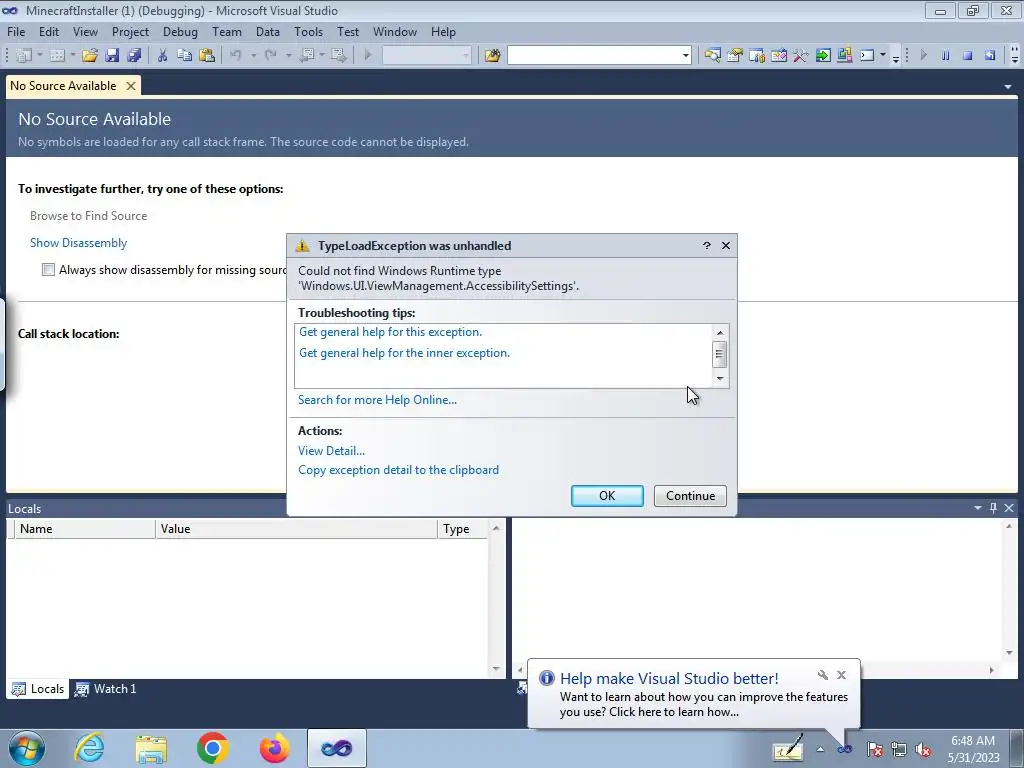
Task: Click the troubleshooting tips scroll down arrow
Action: pyautogui.click(x=720, y=379)
